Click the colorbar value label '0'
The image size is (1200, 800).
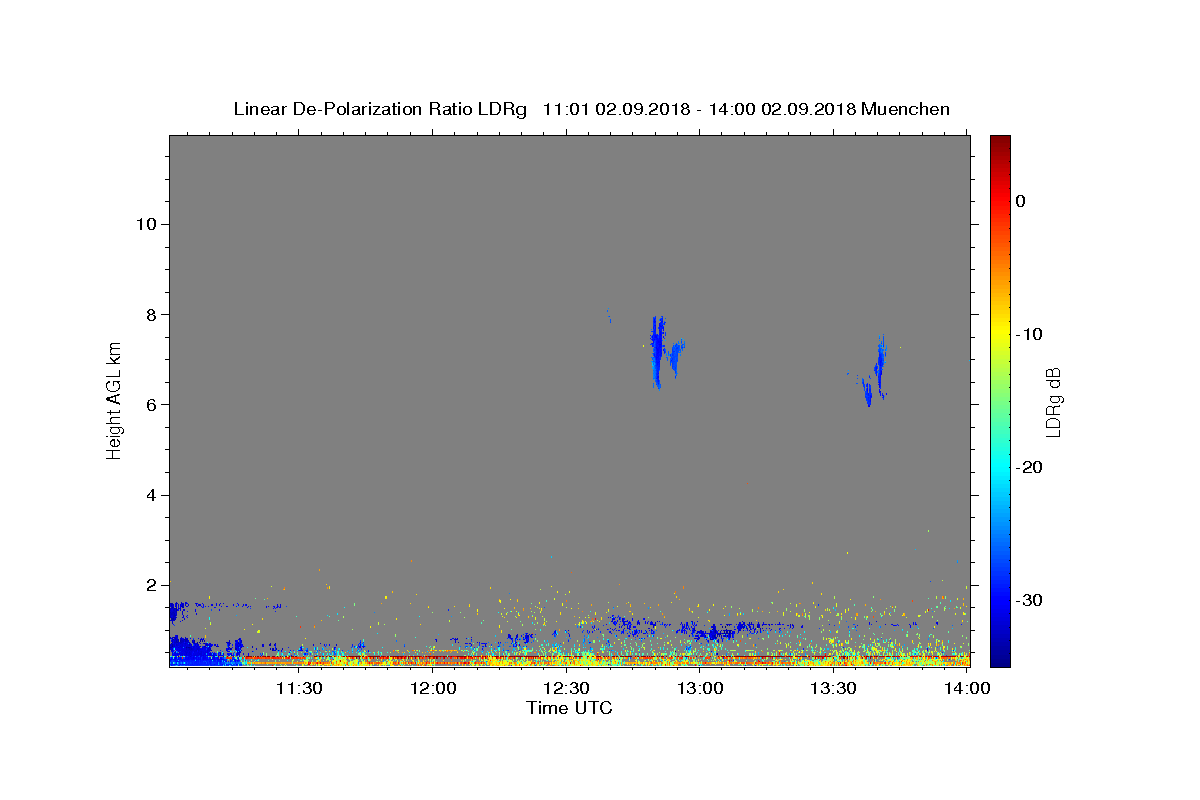coord(1020,201)
